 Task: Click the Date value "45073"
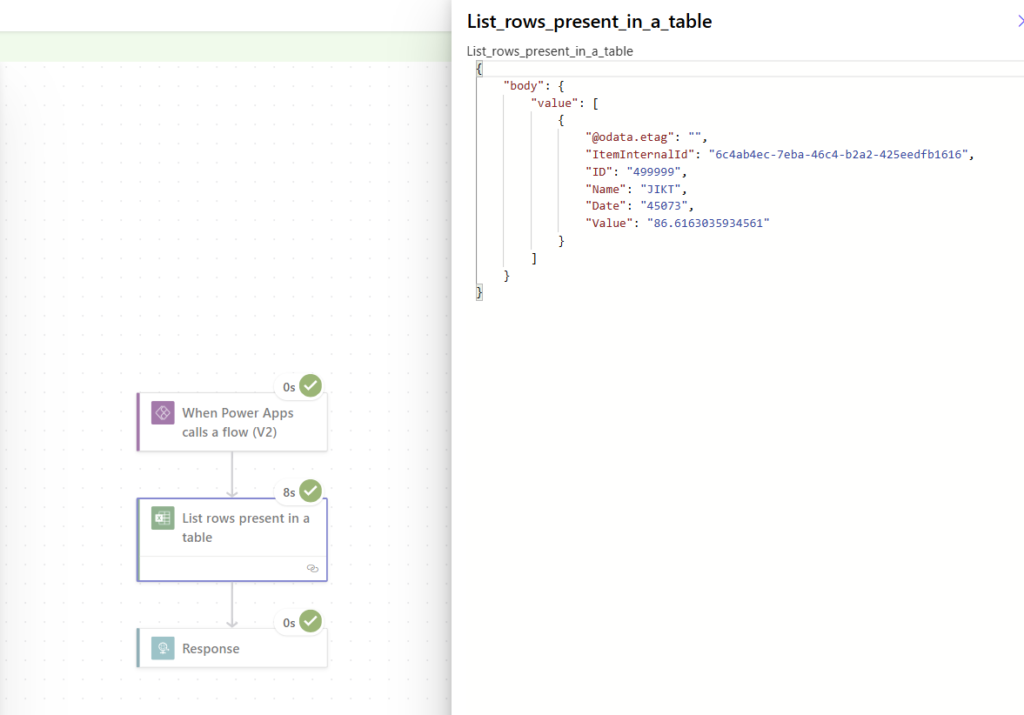pyautogui.click(x=664, y=206)
